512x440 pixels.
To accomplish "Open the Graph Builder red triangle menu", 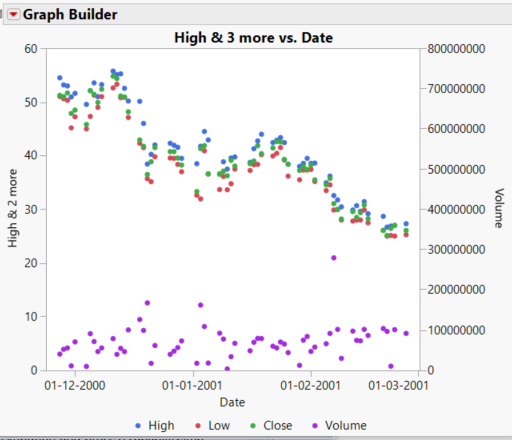I will [x=13, y=14].
